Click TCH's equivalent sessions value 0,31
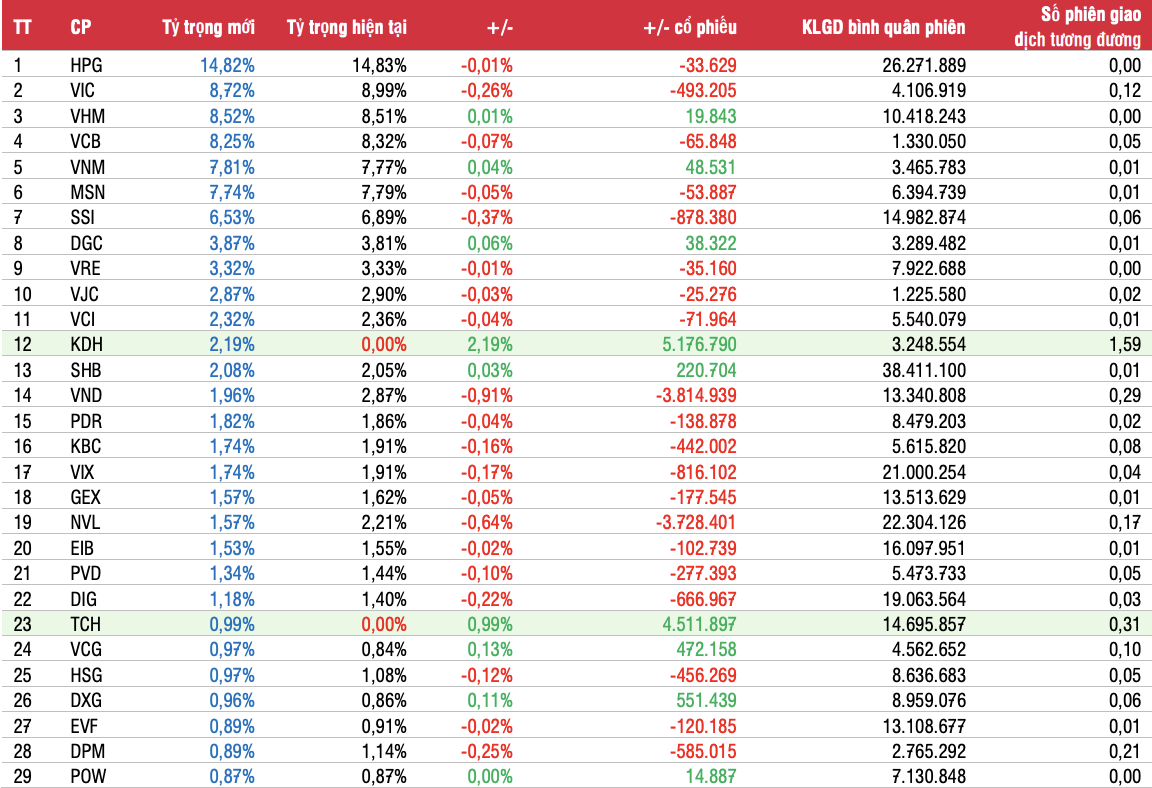The height and width of the screenshot is (788, 1152). pyautogui.click(x=1125, y=624)
